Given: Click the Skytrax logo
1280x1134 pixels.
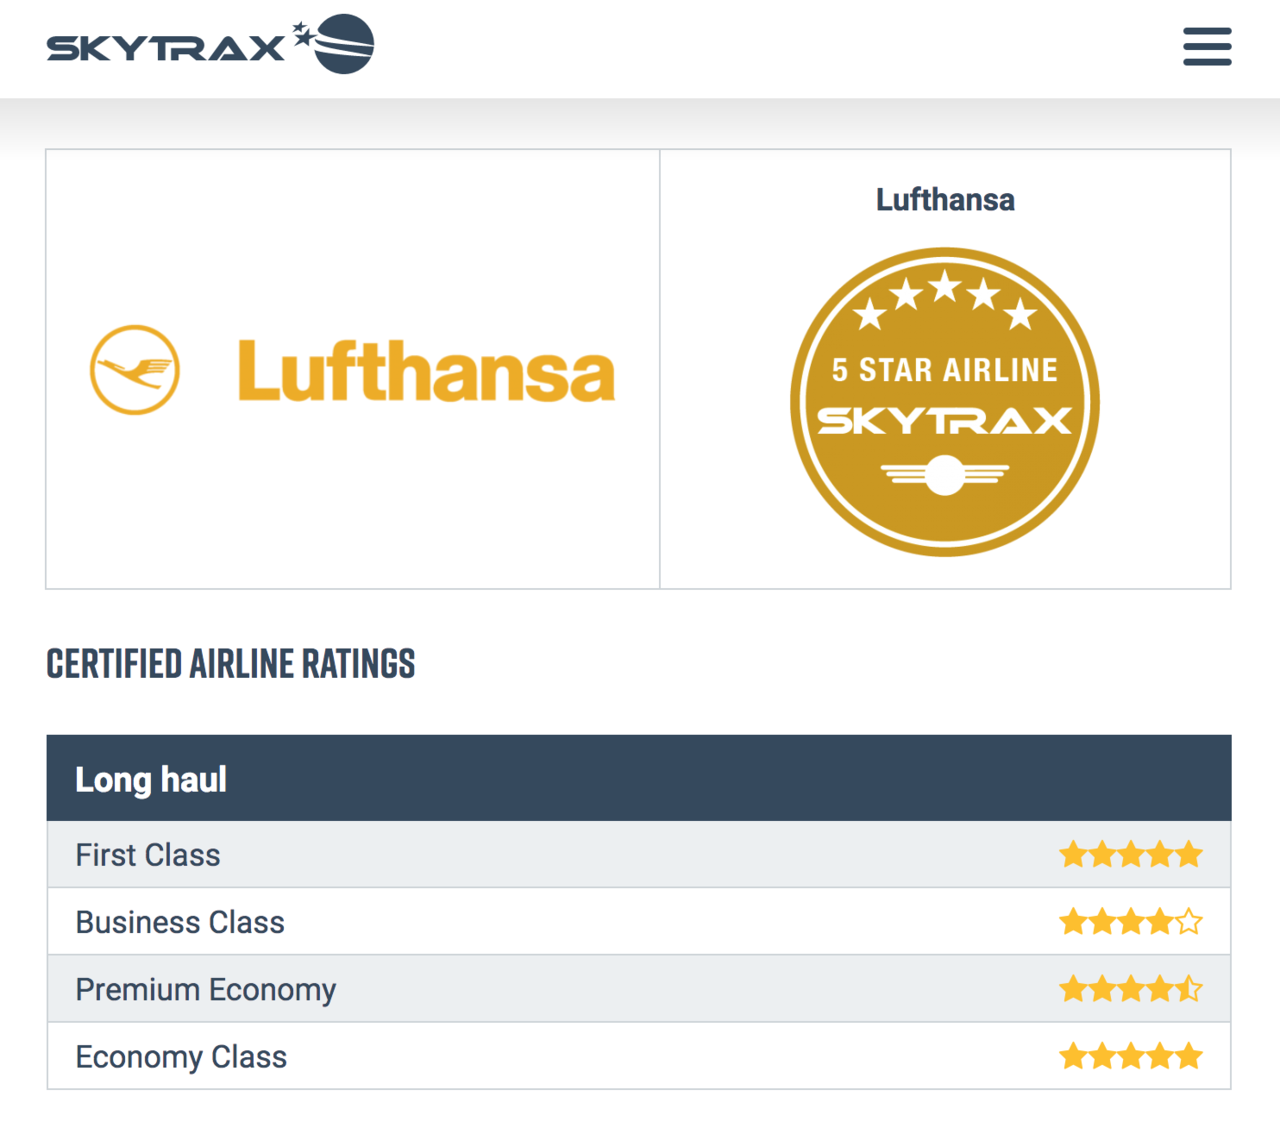Looking at the screenshot, I should point(210,44).
